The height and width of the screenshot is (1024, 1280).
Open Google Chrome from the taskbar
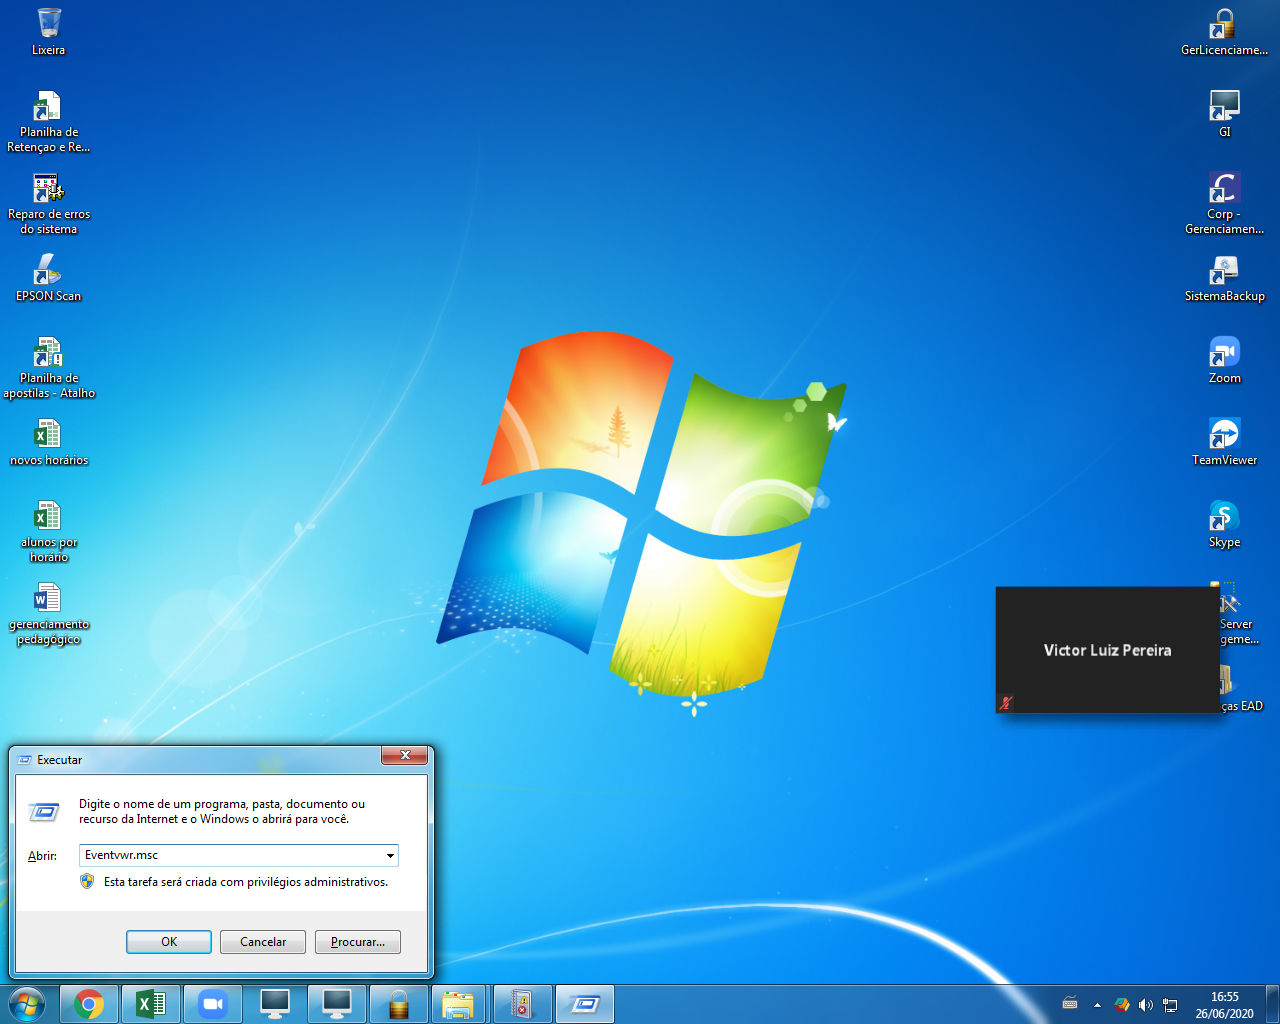coord(89,1004)
